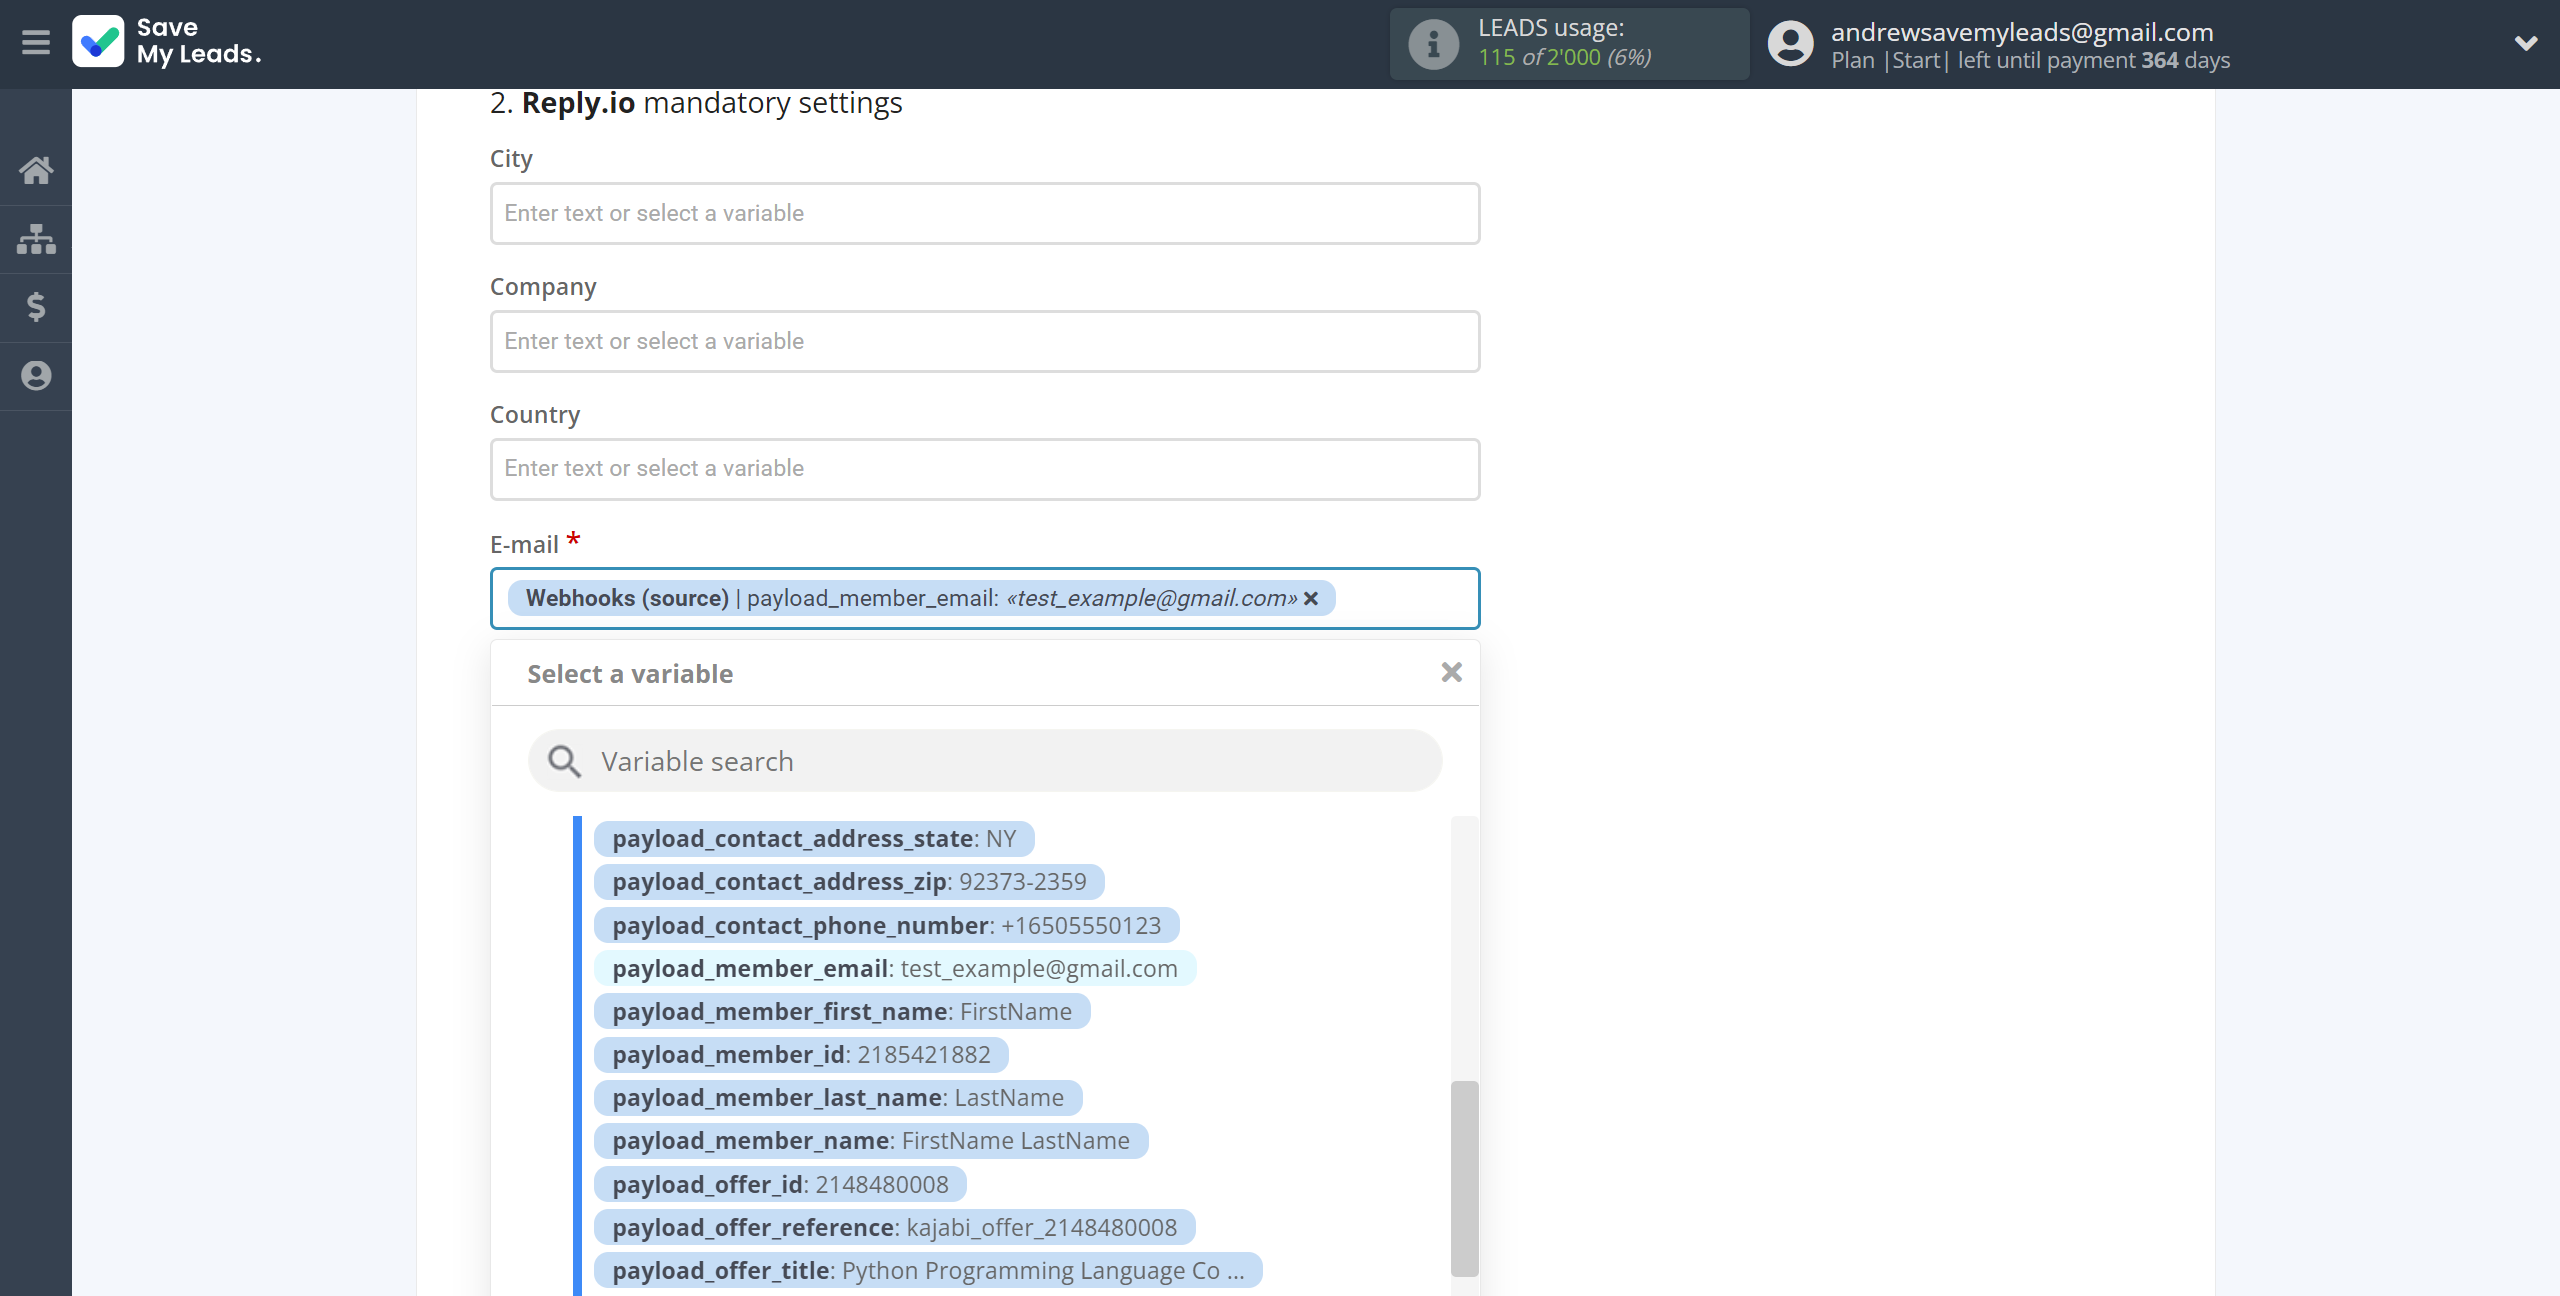
Task: Select payload_offer_id variable
Action: tap(780, 1184)
